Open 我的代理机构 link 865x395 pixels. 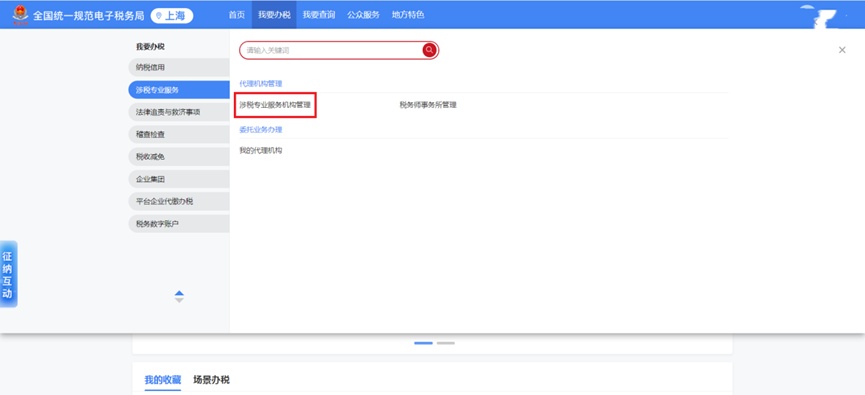[x=261, y=151]
